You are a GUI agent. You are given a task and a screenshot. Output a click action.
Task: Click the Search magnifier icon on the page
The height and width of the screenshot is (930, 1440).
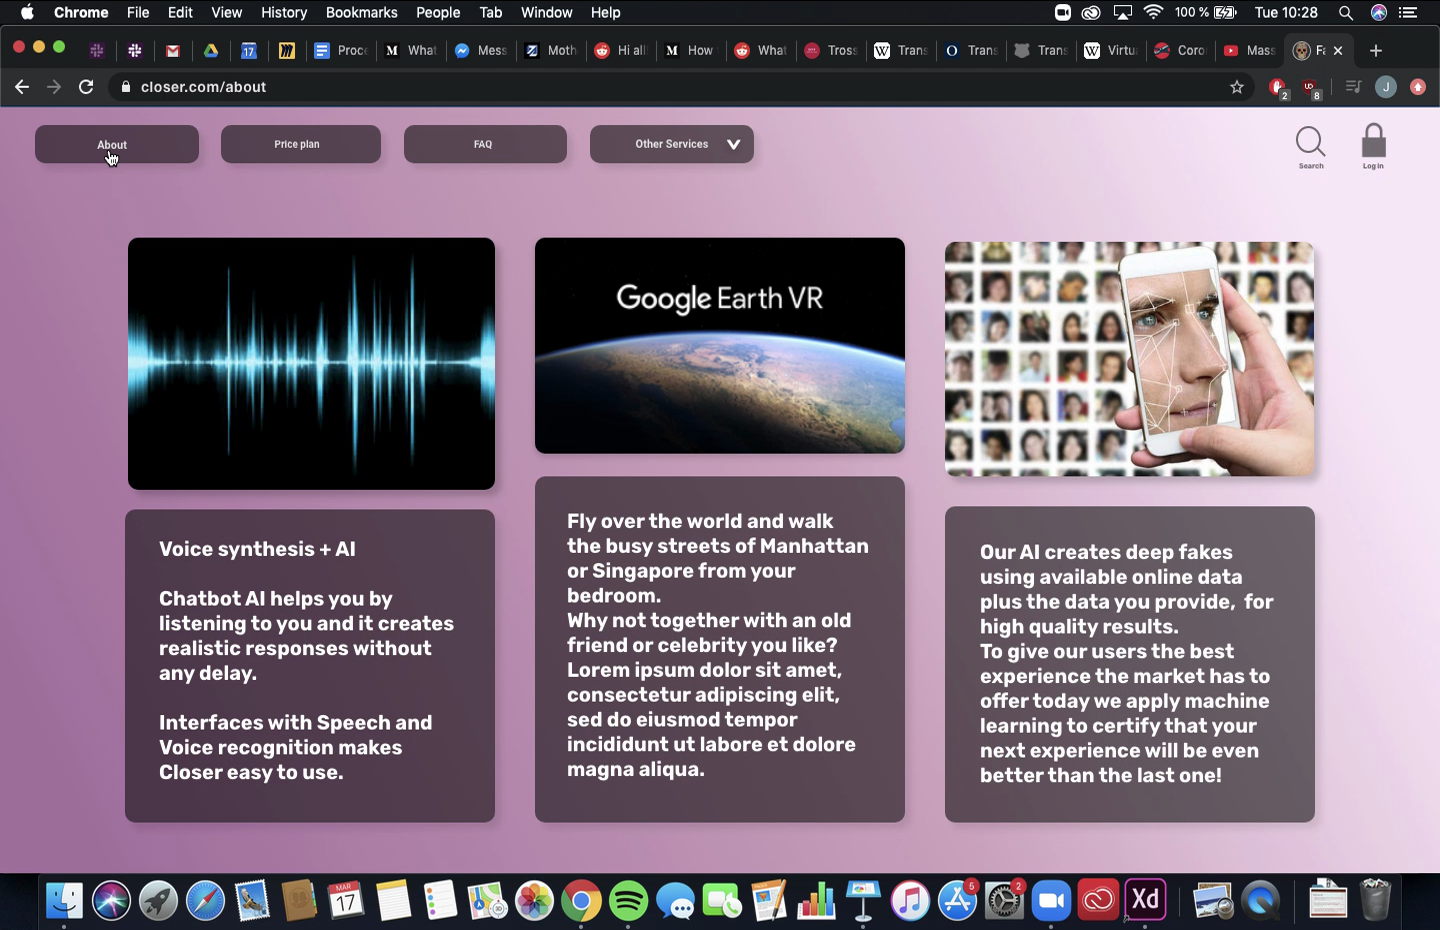pyautogui.click(x=1310, y=142)
